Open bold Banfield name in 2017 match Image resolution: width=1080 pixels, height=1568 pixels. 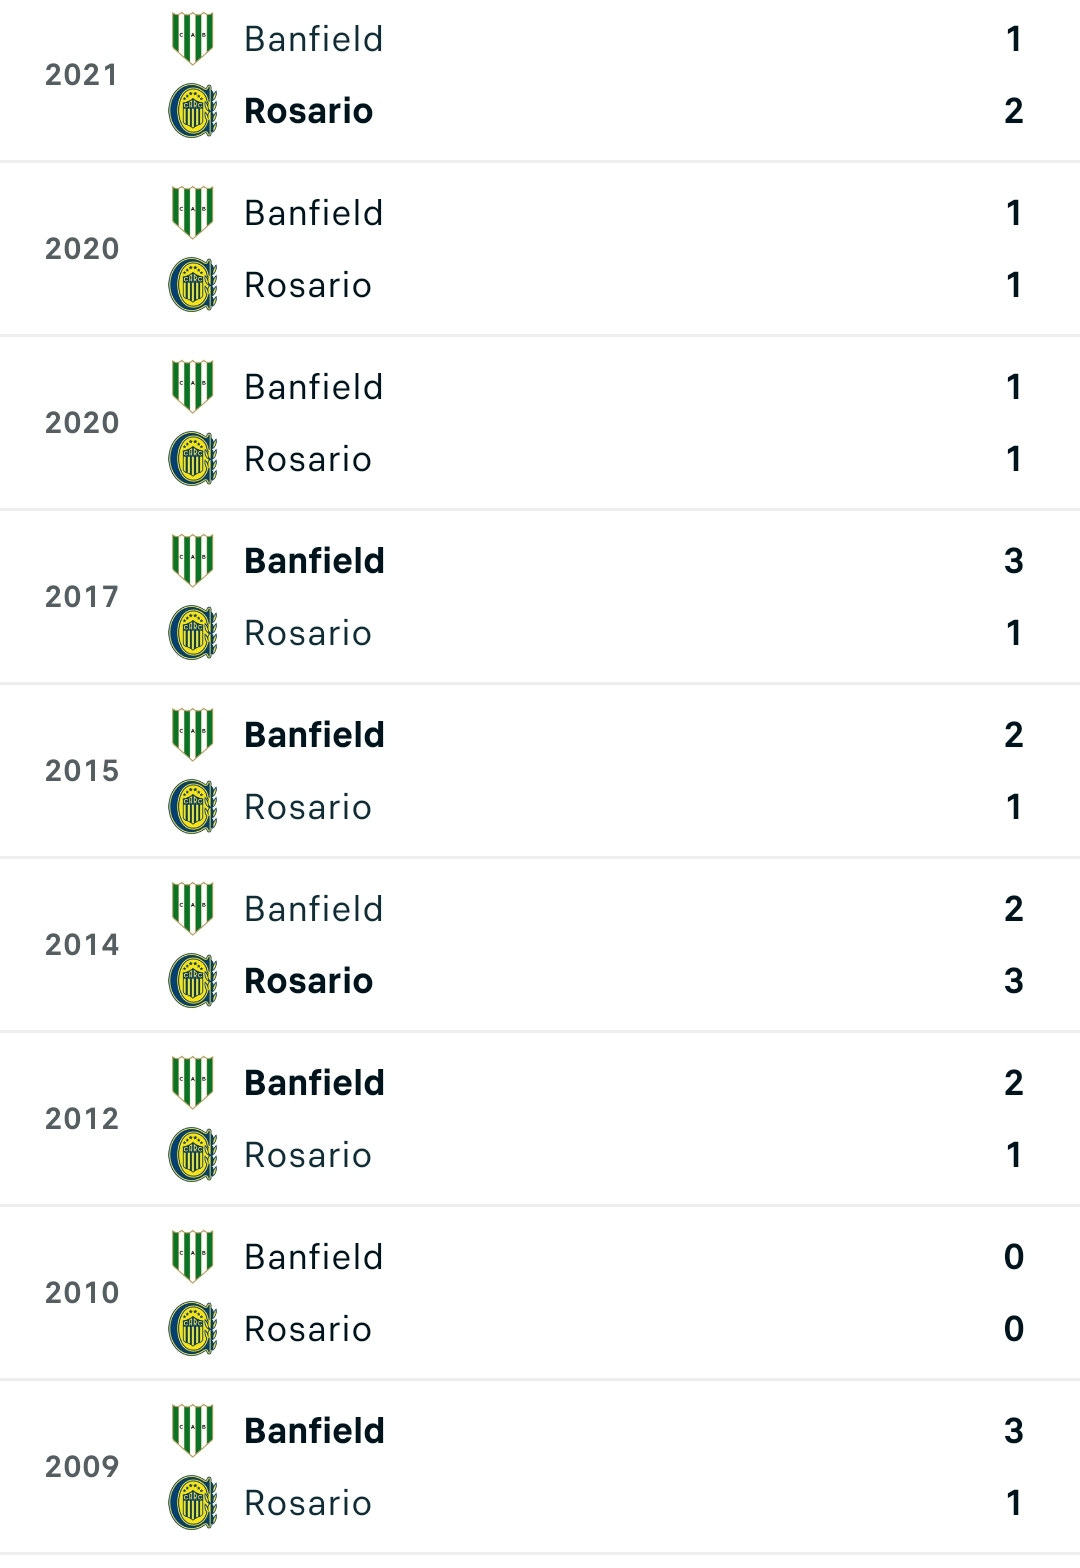[x=314, y=561]
